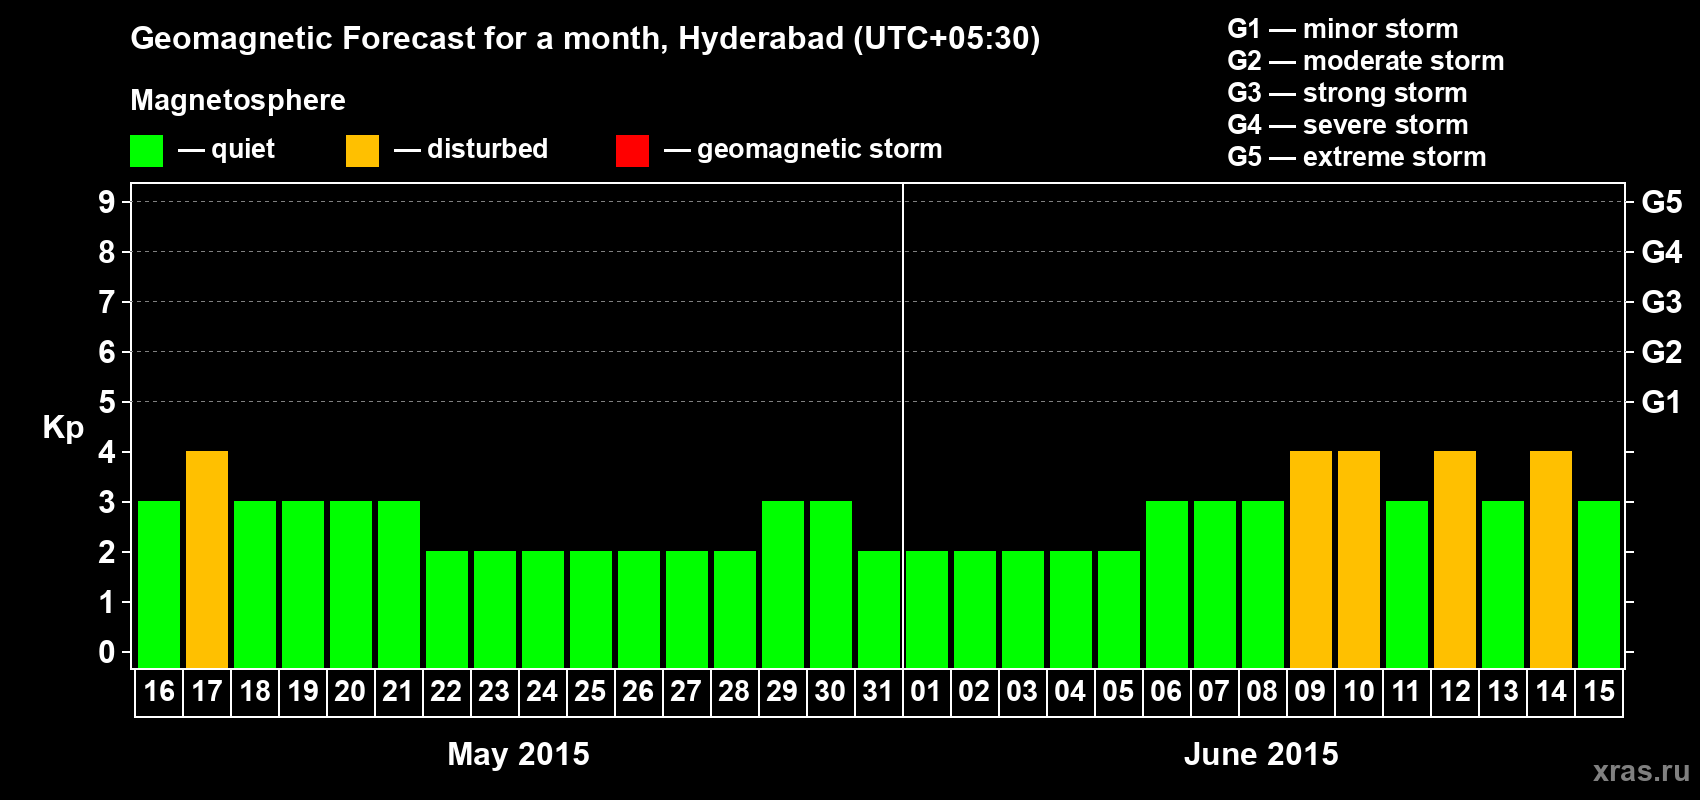Click the green bar for June 15
This screenshot has height=800, width=1700.
[1599, 584]
